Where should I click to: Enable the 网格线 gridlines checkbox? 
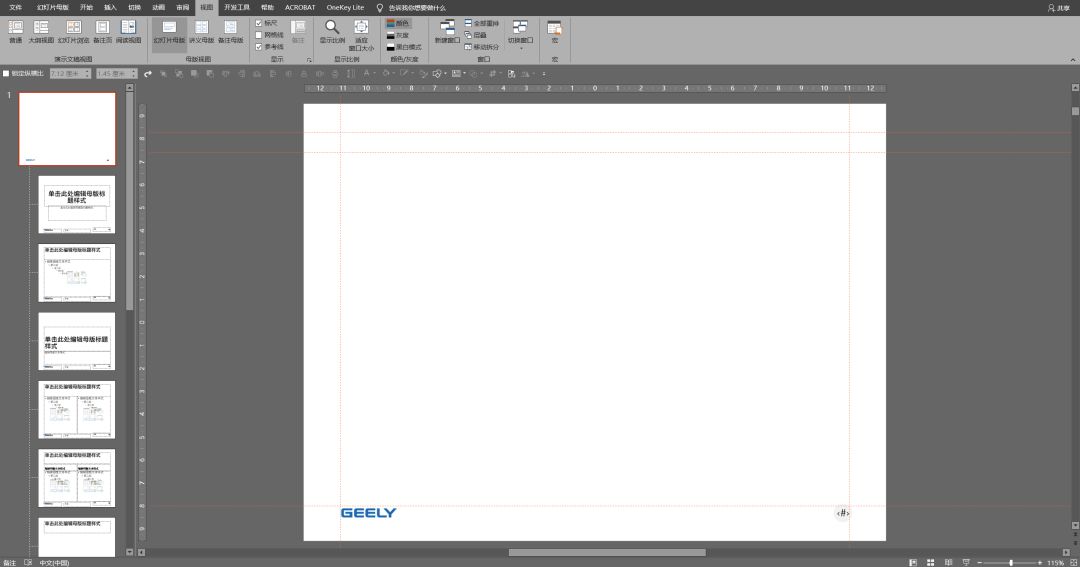click(x=259, y=35)
